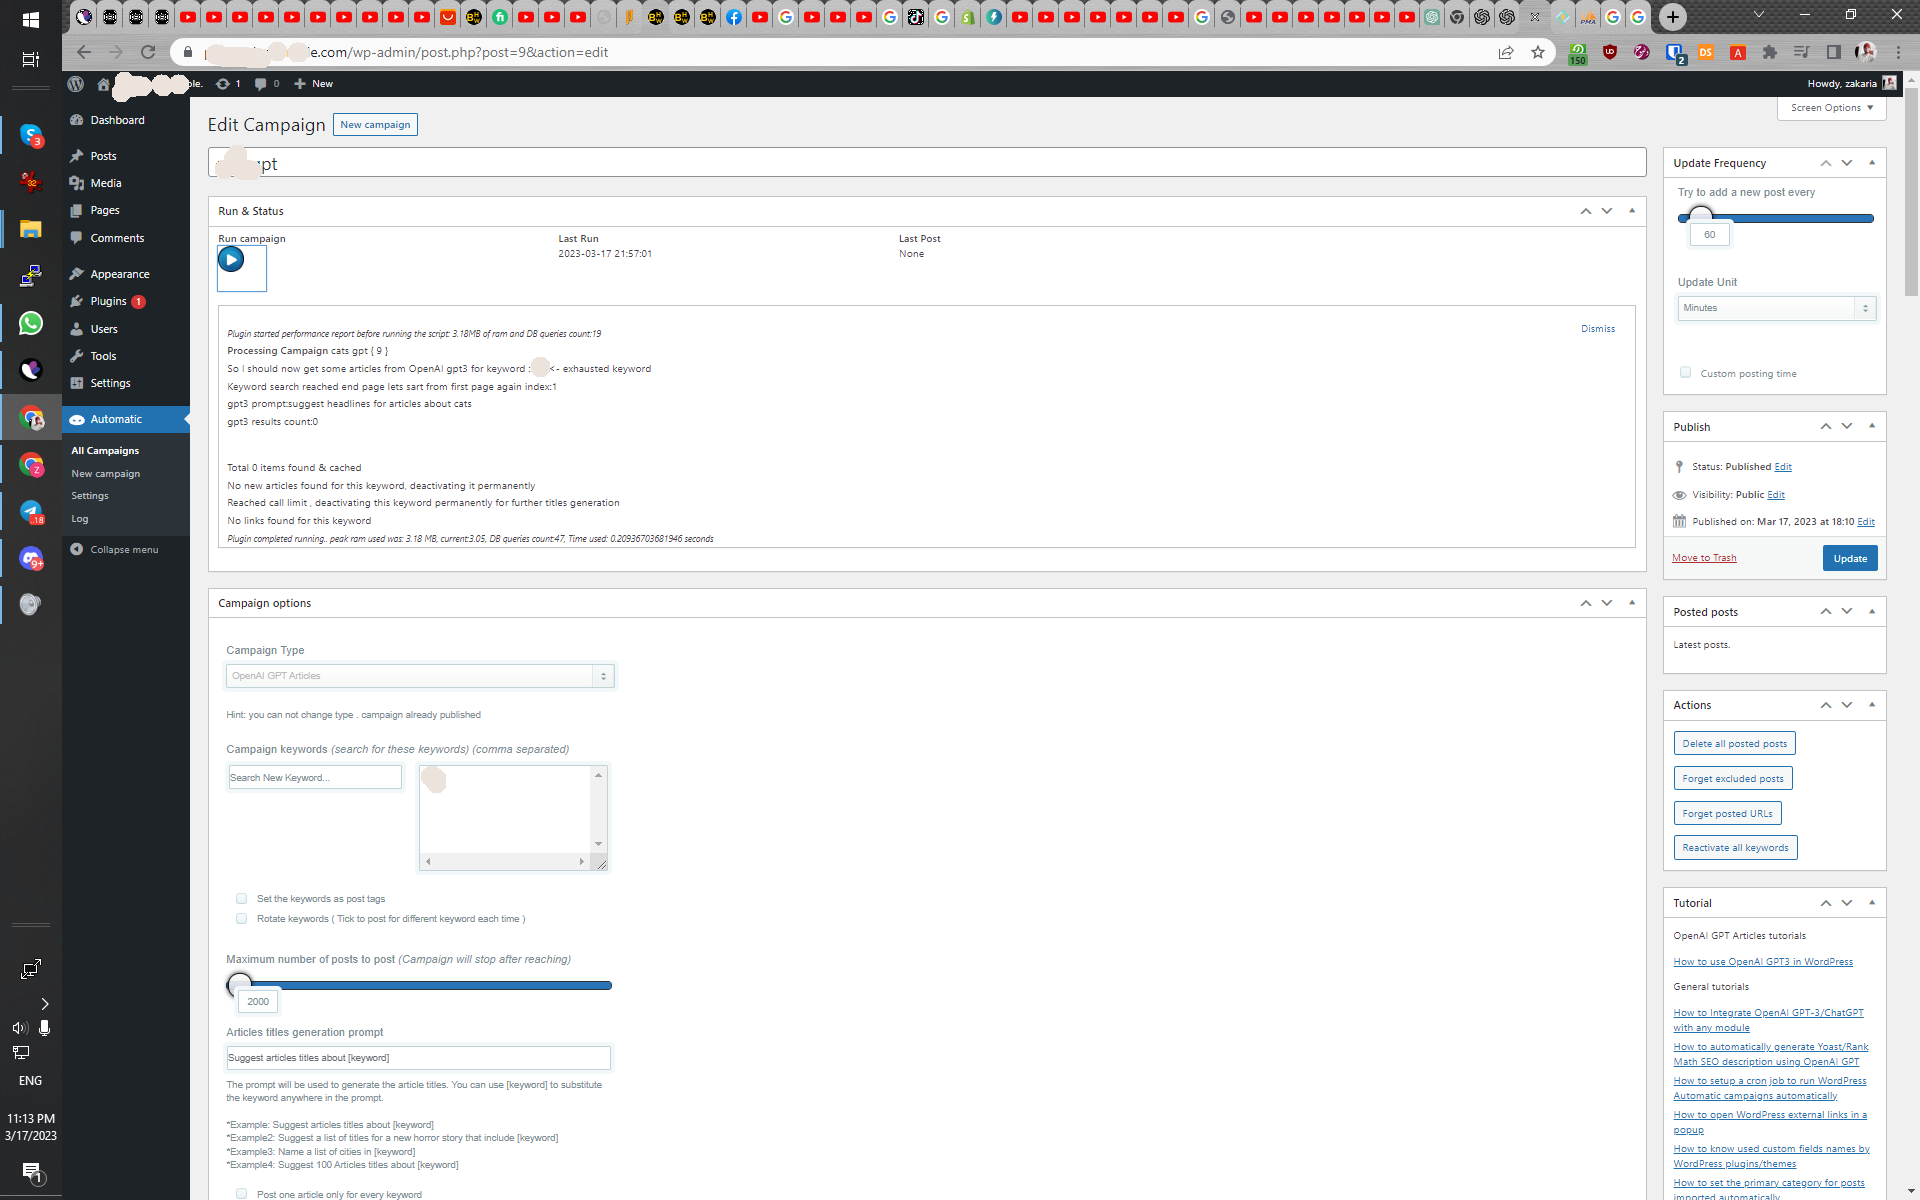Tick Set the keywords as post tags
Screen dimensions: 1920x1200
coord(241,899)
